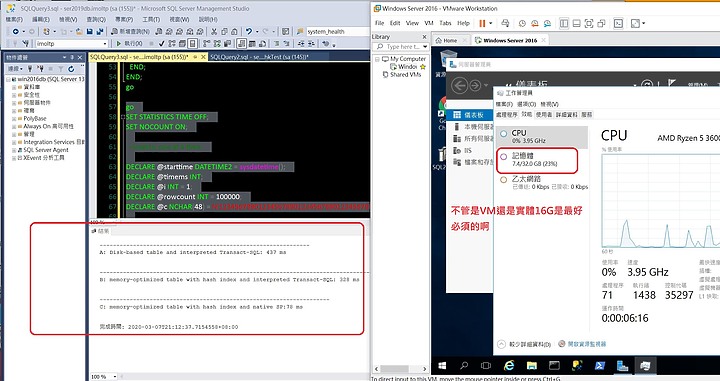Click the Connect button in Object Explorer
Screen dimensions: 720x381
(x=15, y=69)
